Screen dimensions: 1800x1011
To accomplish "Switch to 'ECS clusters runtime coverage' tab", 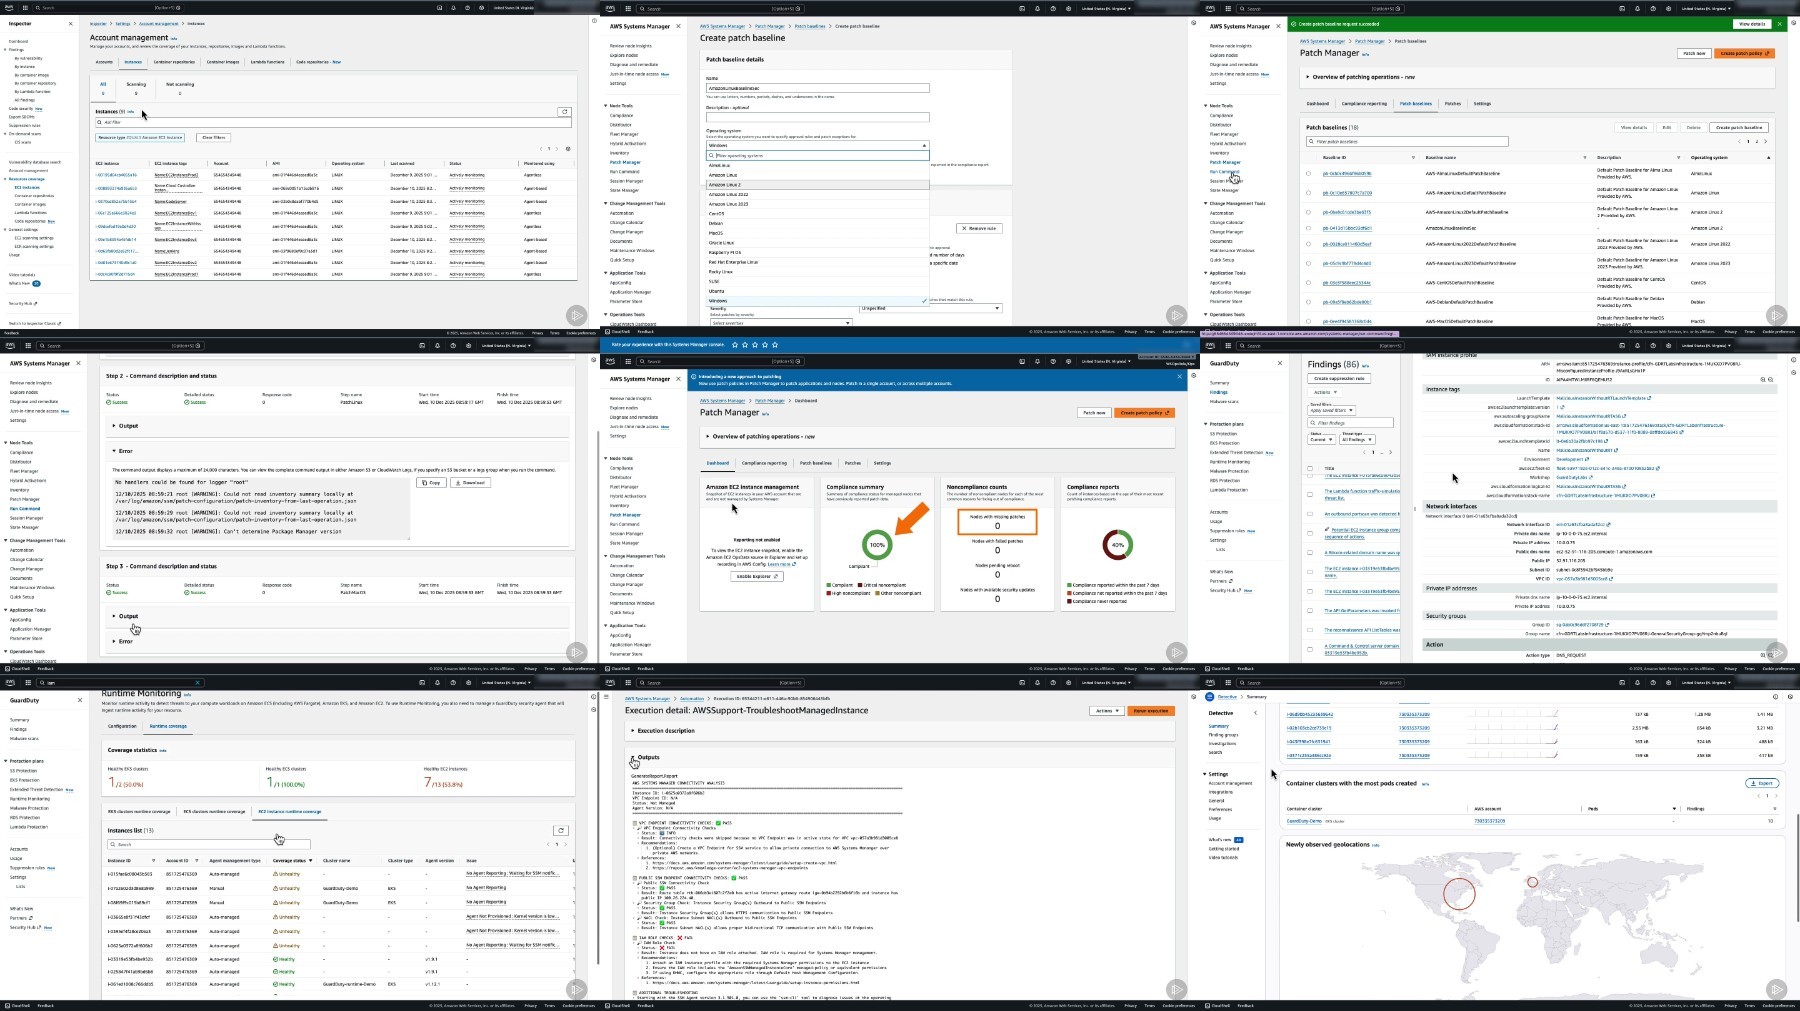I will [x=214, y=812].
